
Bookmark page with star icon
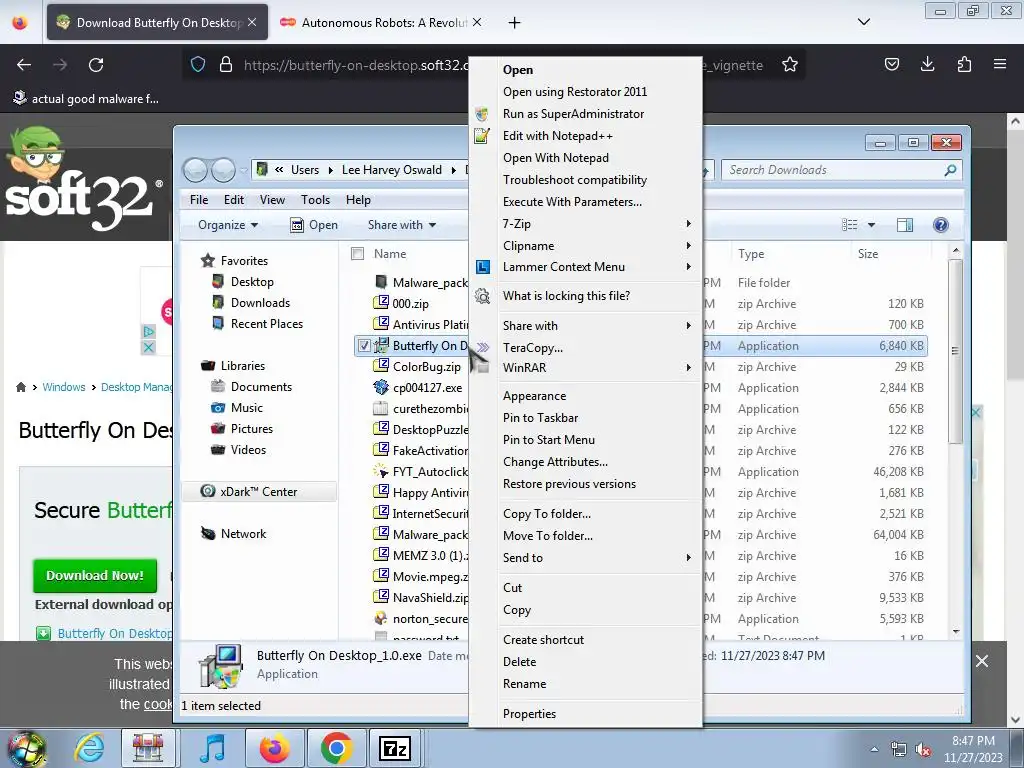[x=790, y=65]
